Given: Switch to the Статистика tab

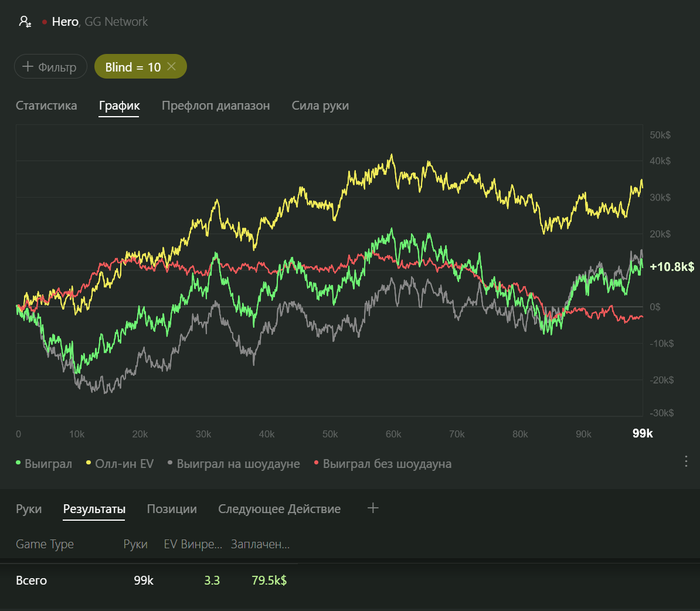Looking at the screenshot, I should tap(46, 105).
